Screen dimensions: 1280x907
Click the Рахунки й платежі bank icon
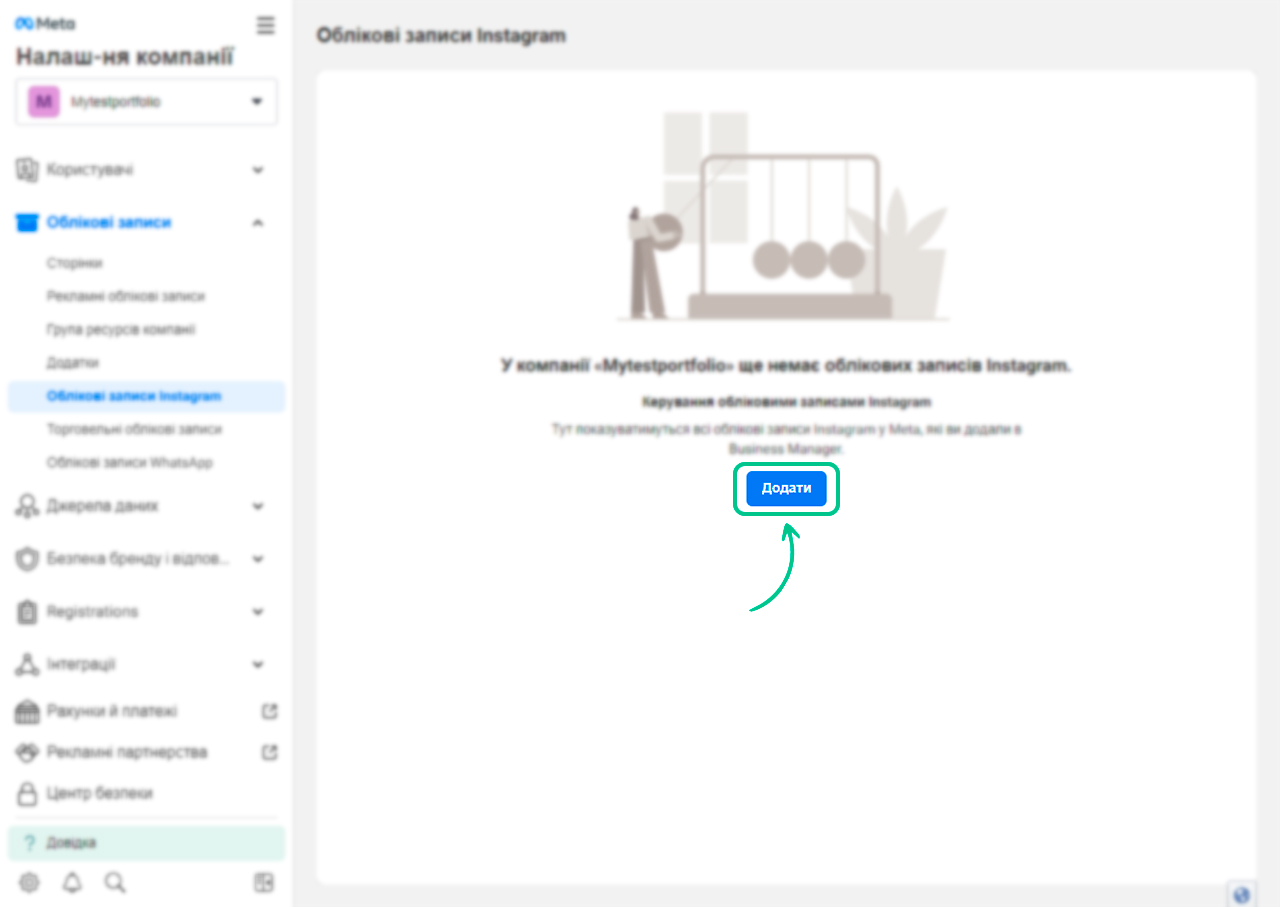point(27,711)
